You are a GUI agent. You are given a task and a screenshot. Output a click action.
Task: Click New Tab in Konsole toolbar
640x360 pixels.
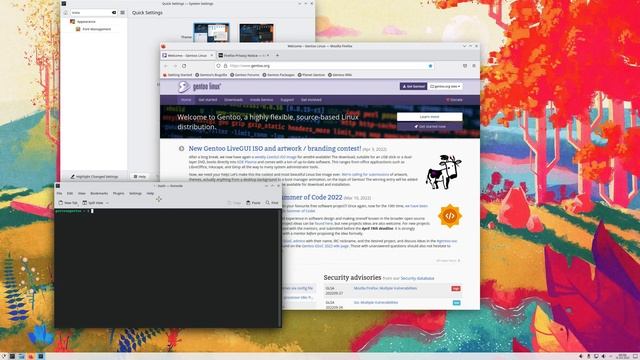click(x=68, y=203)
